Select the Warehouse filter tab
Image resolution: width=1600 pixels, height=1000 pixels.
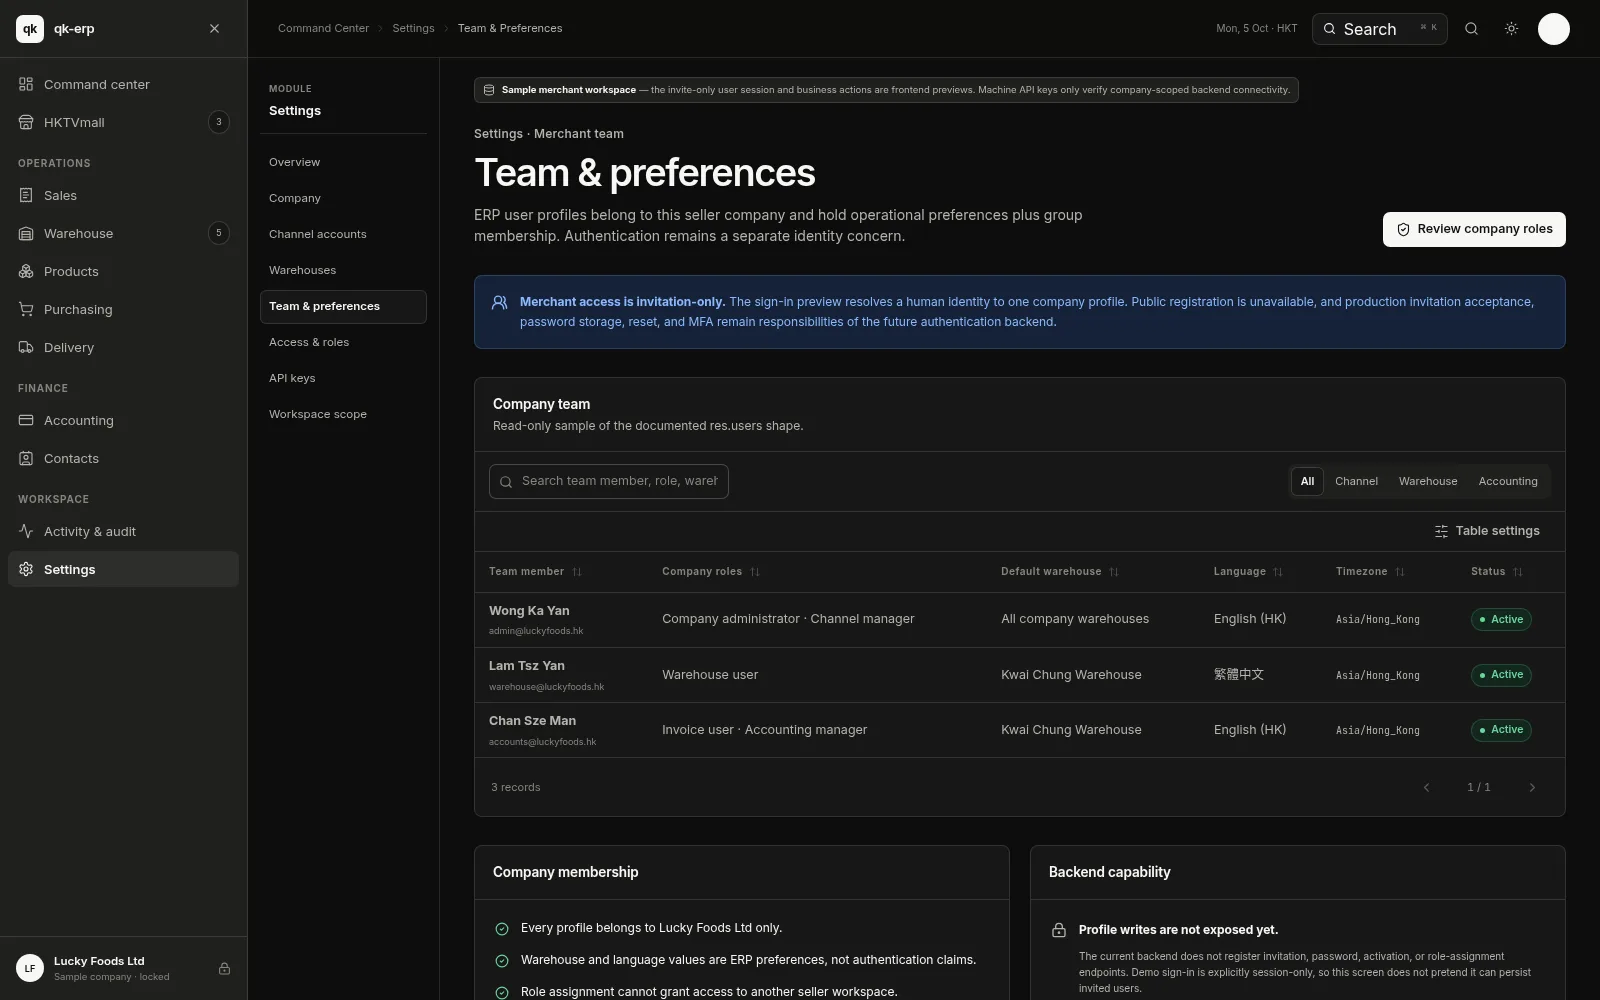coord(1428,481)
